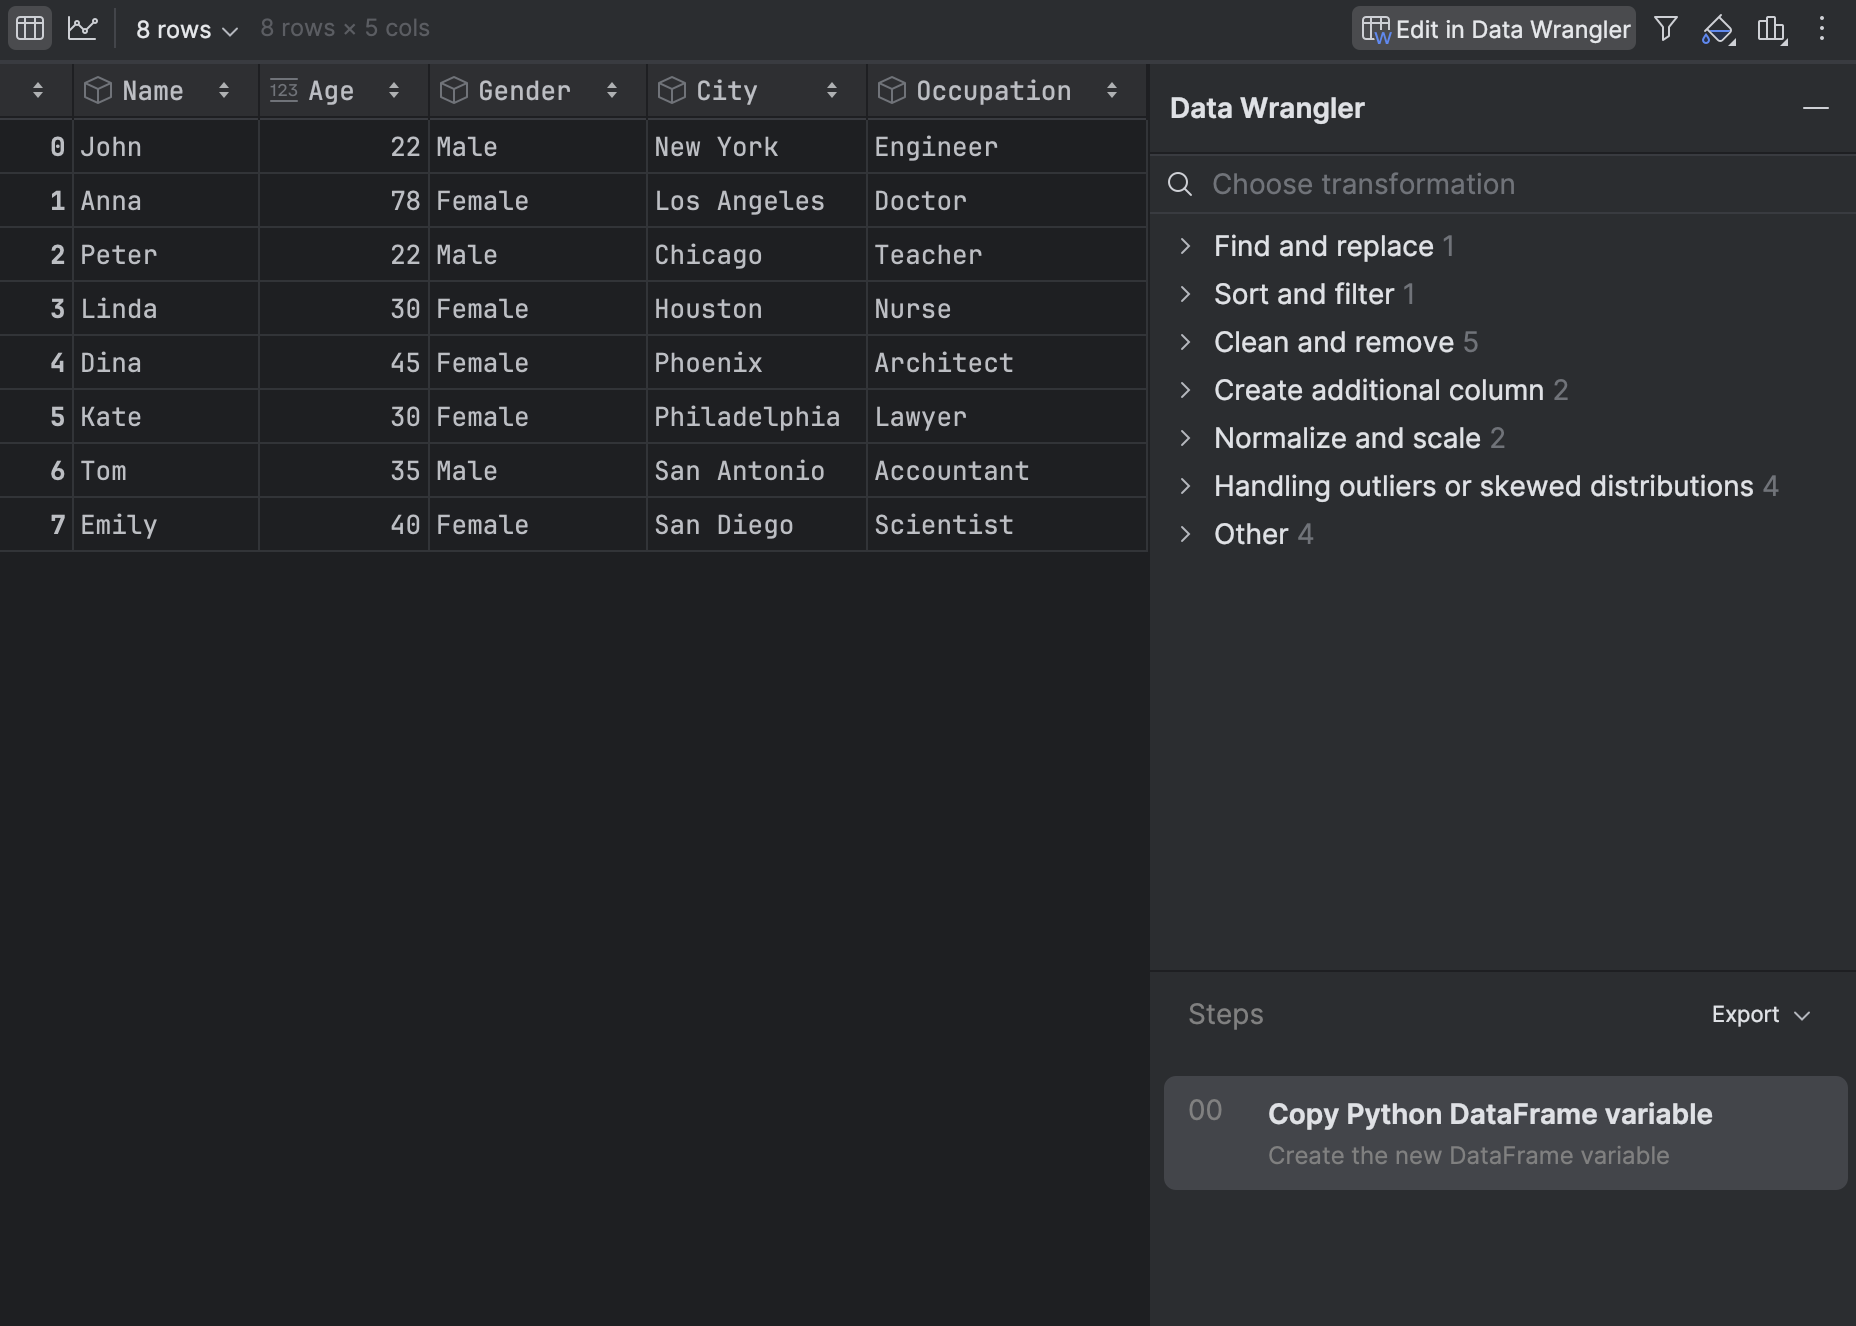Click the Edit in Data Wrangler button
Viewport: 1856px width, 1326px height.
click(1492, 28)
